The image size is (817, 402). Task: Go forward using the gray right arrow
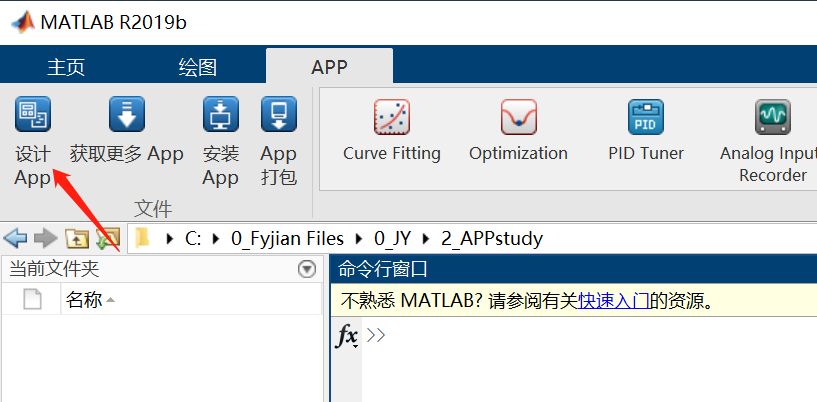pos(46,239)
